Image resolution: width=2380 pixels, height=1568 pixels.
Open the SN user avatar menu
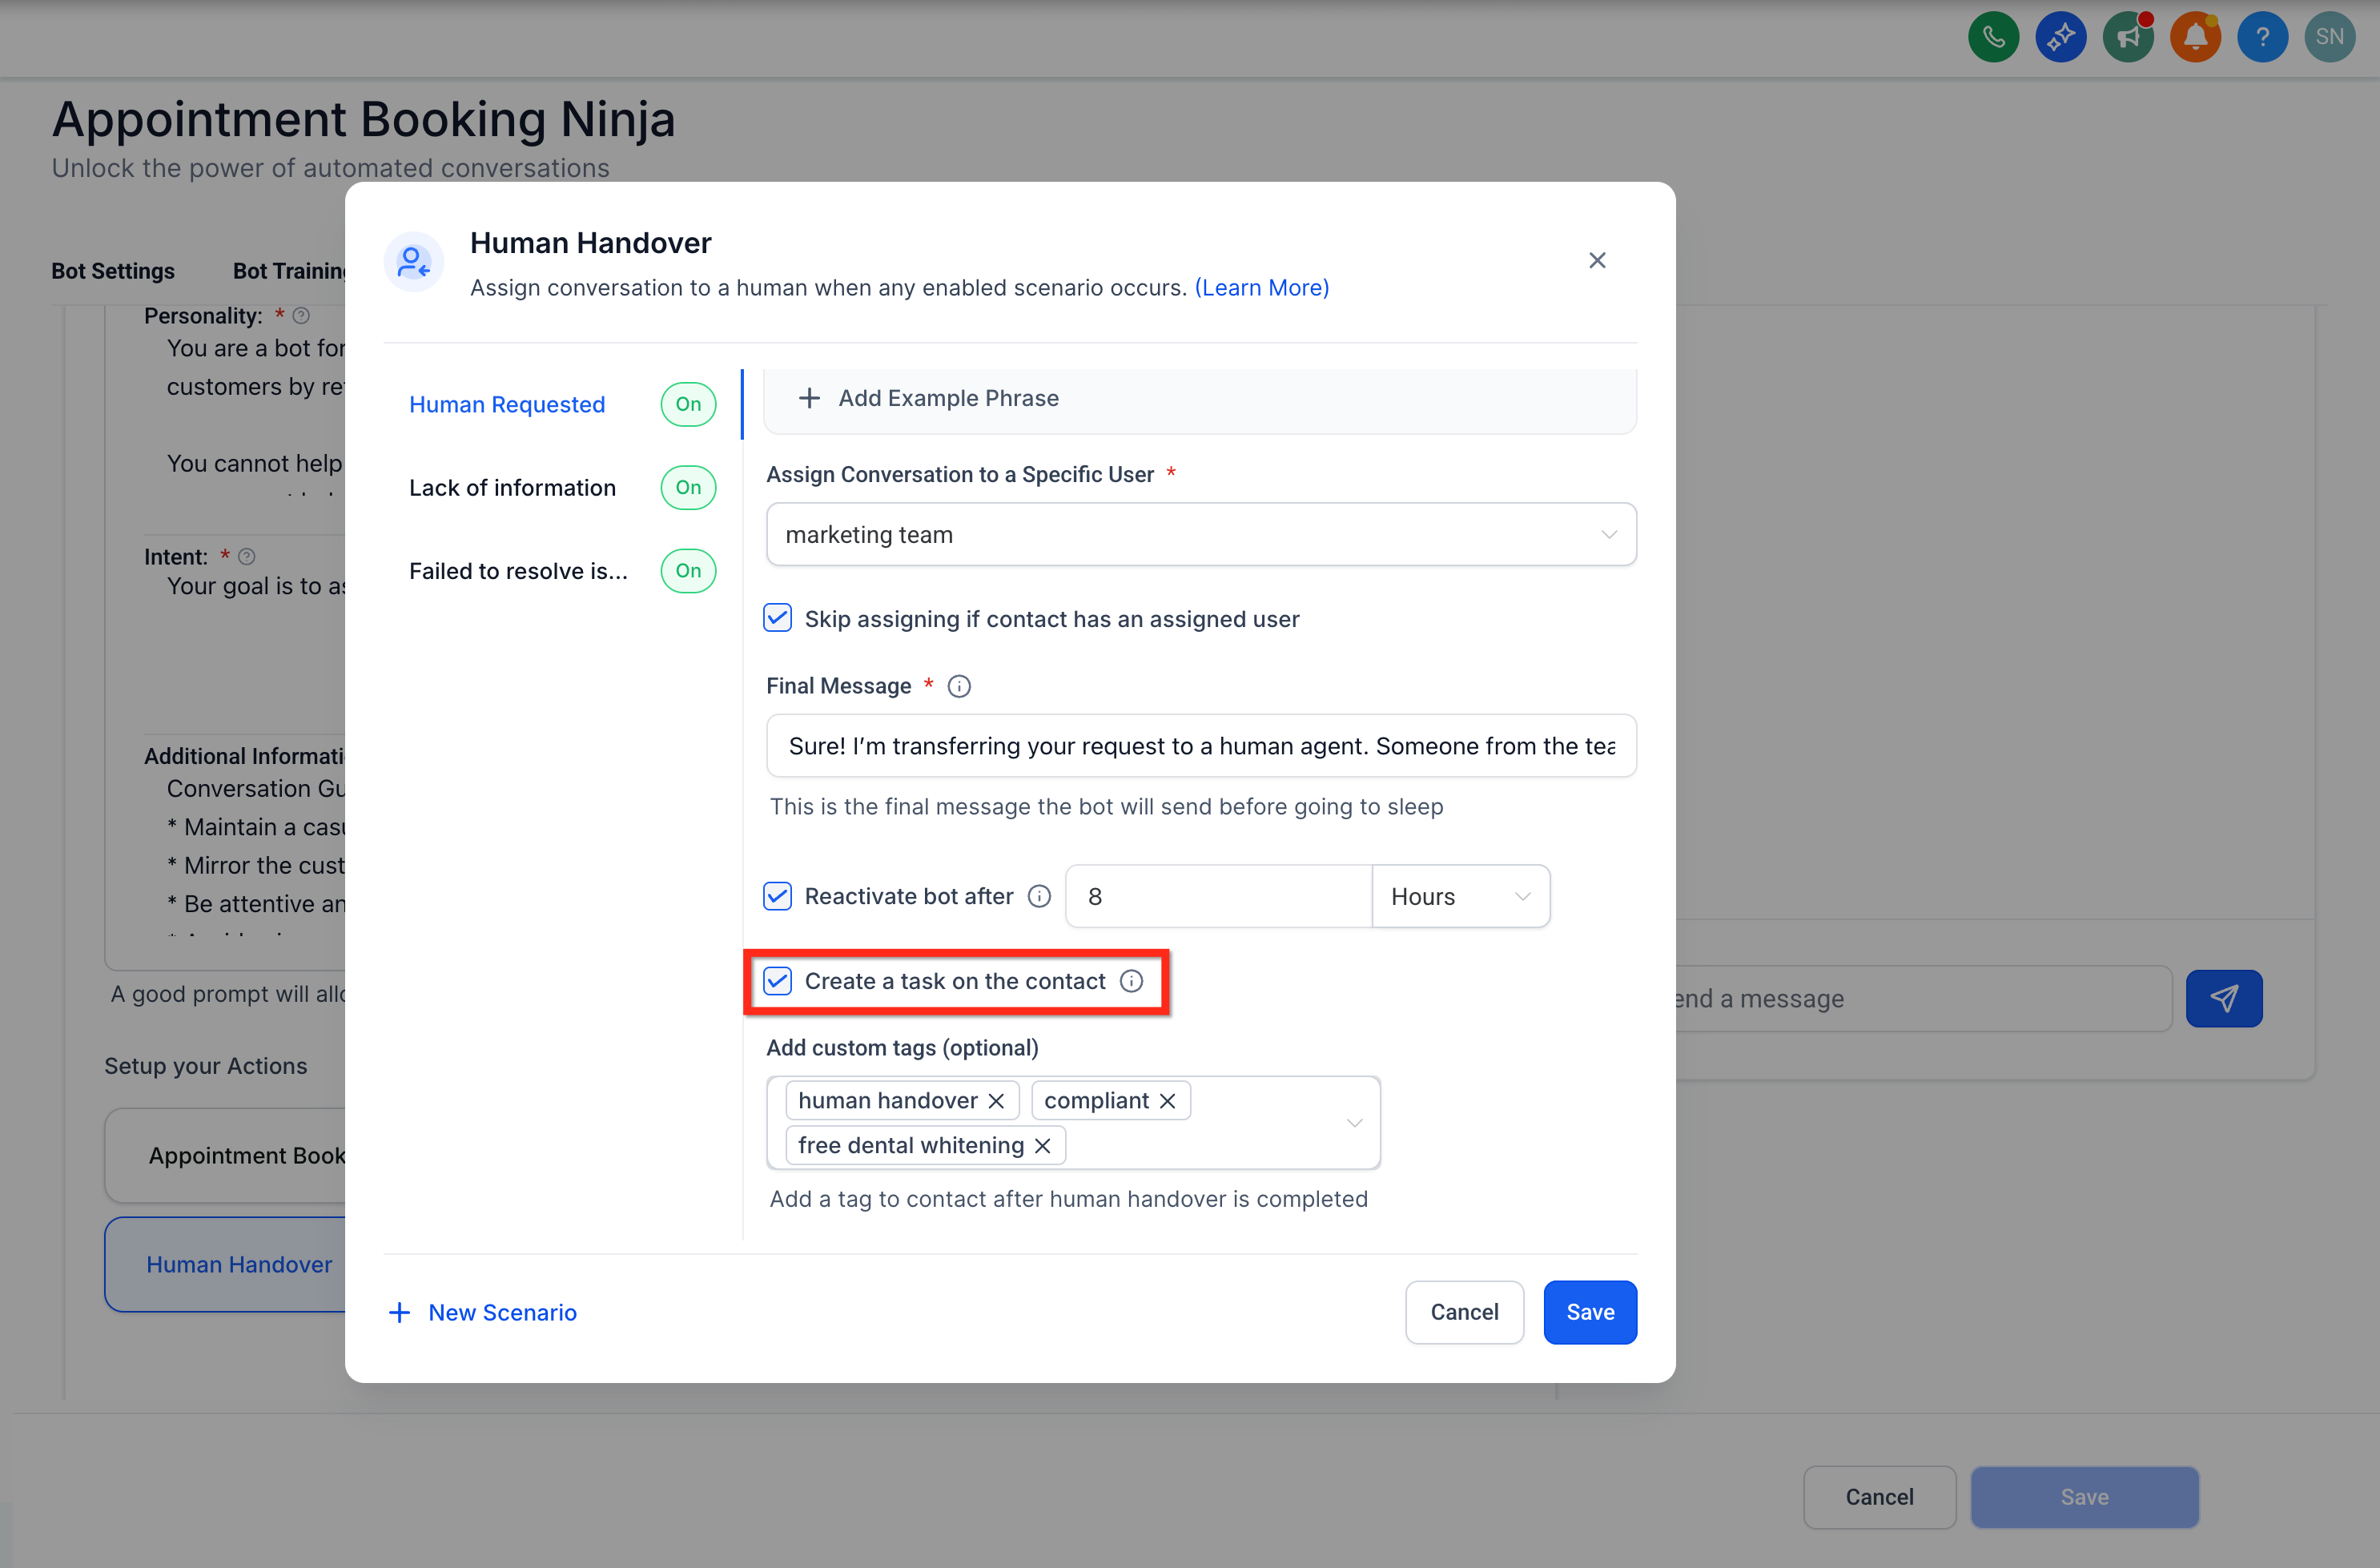pos(2329,38)
